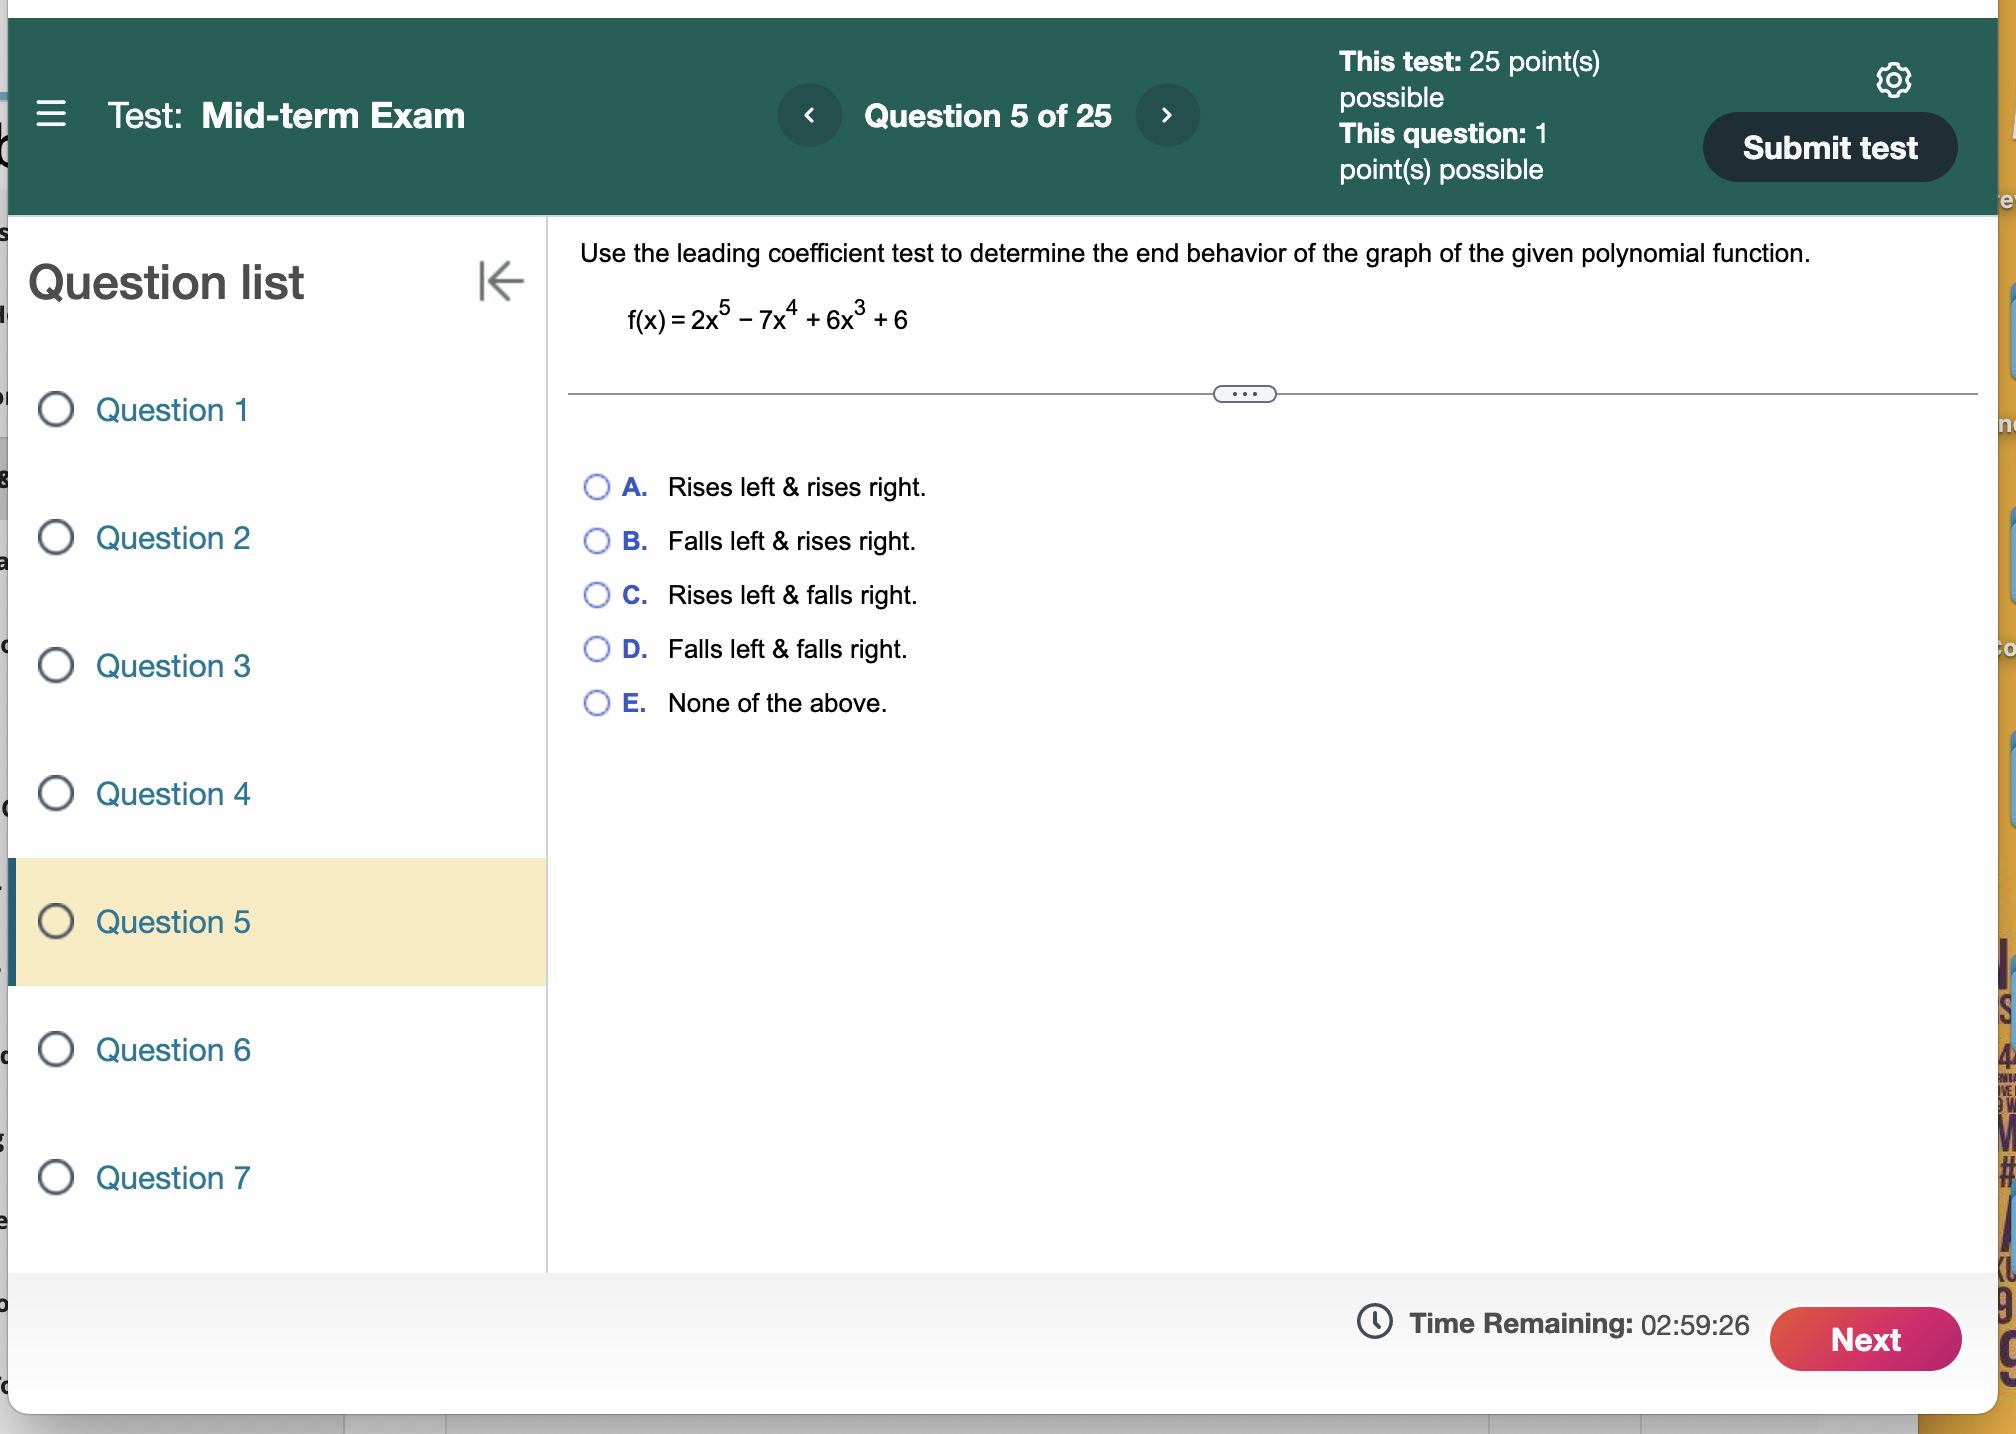Click the Question 1 status circle
Image resolution: width=2016 pixels, height=1434 pixels.
click(x=56, y=409)
